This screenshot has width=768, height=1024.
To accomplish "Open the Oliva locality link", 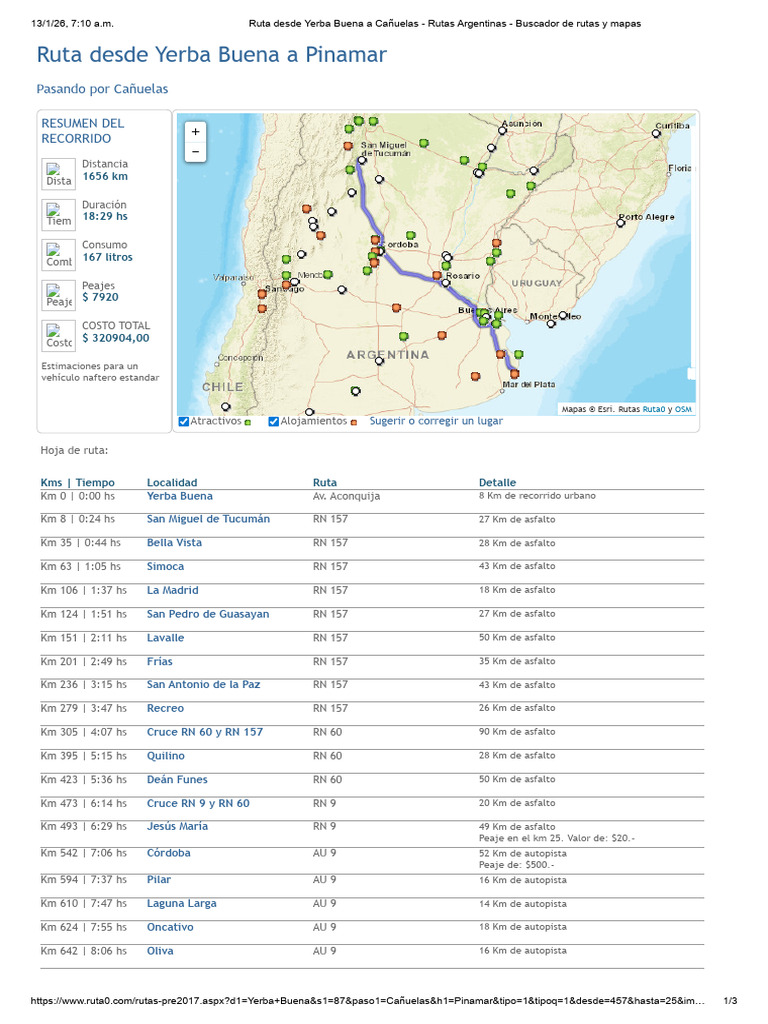I will pos(160,952).
